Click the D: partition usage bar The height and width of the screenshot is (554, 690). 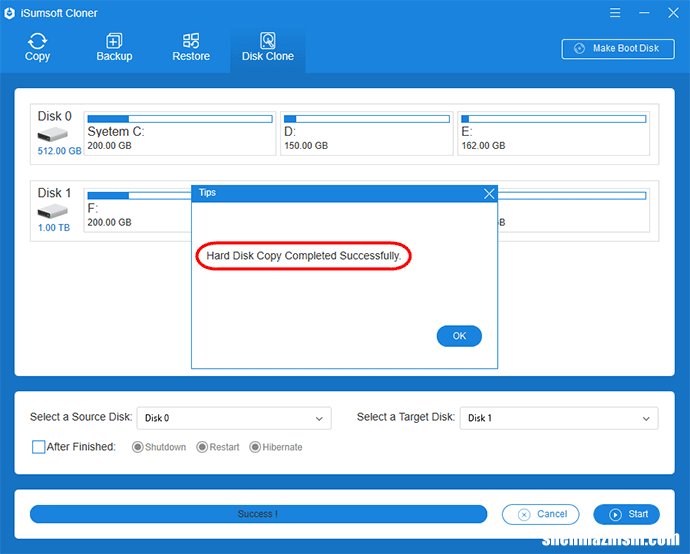[x=367, y=119]
